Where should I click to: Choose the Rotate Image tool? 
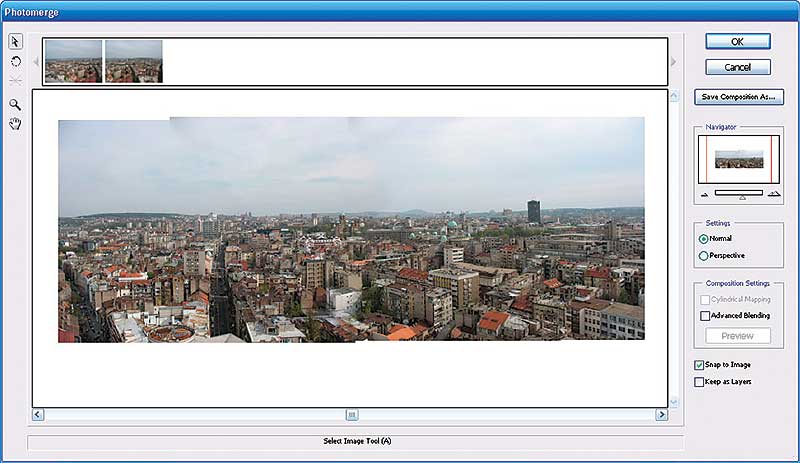15,62
